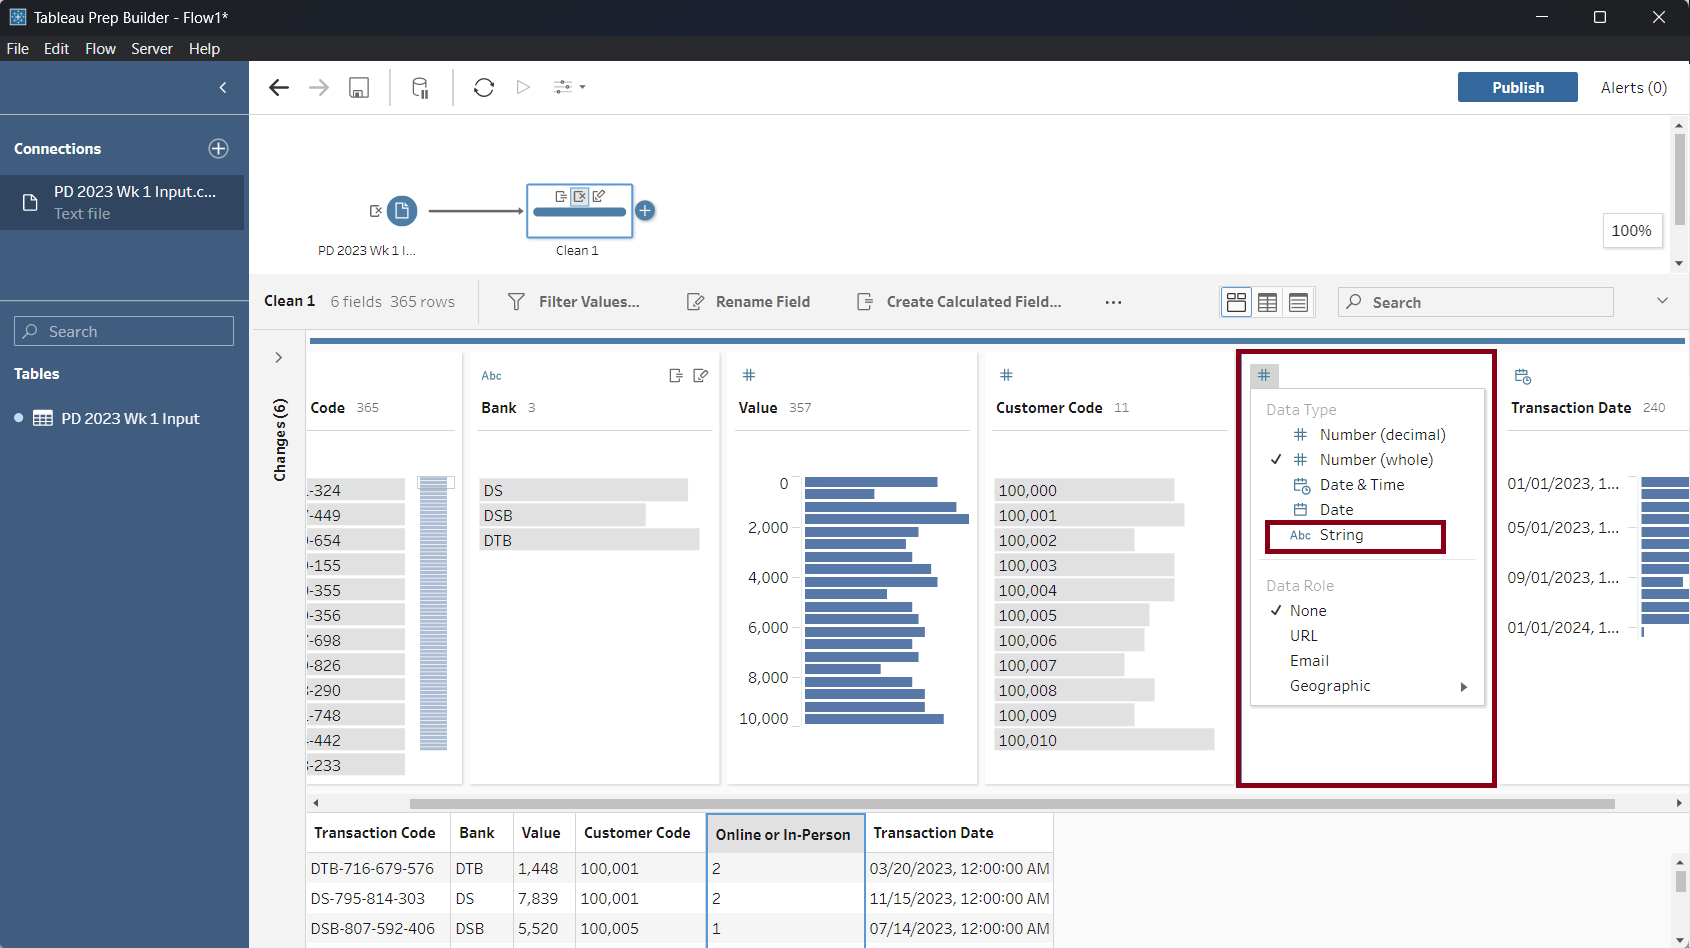The width and height of the screenshot is (1690, 948).
Task: Click plus icon after Clean 1 step
Action: (x=646, y=211)
